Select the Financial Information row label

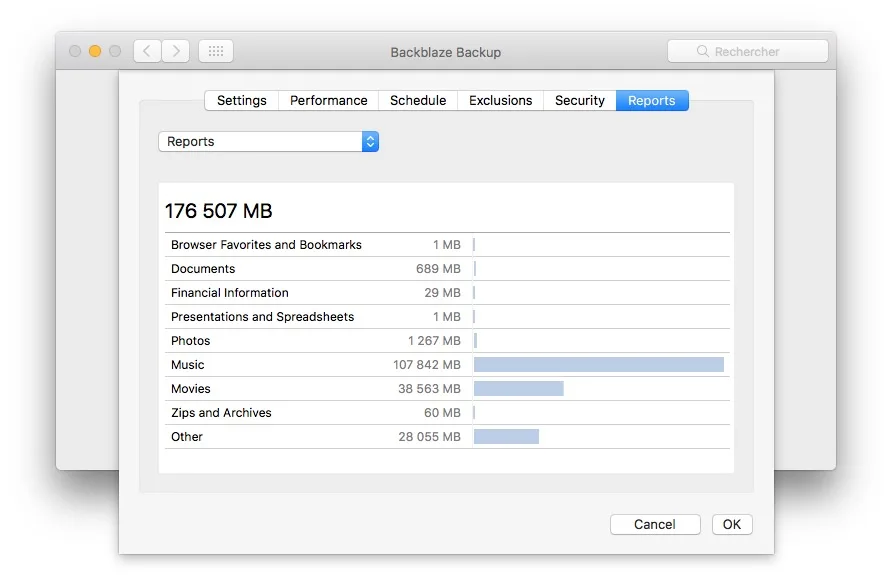[x=230, y=292]
